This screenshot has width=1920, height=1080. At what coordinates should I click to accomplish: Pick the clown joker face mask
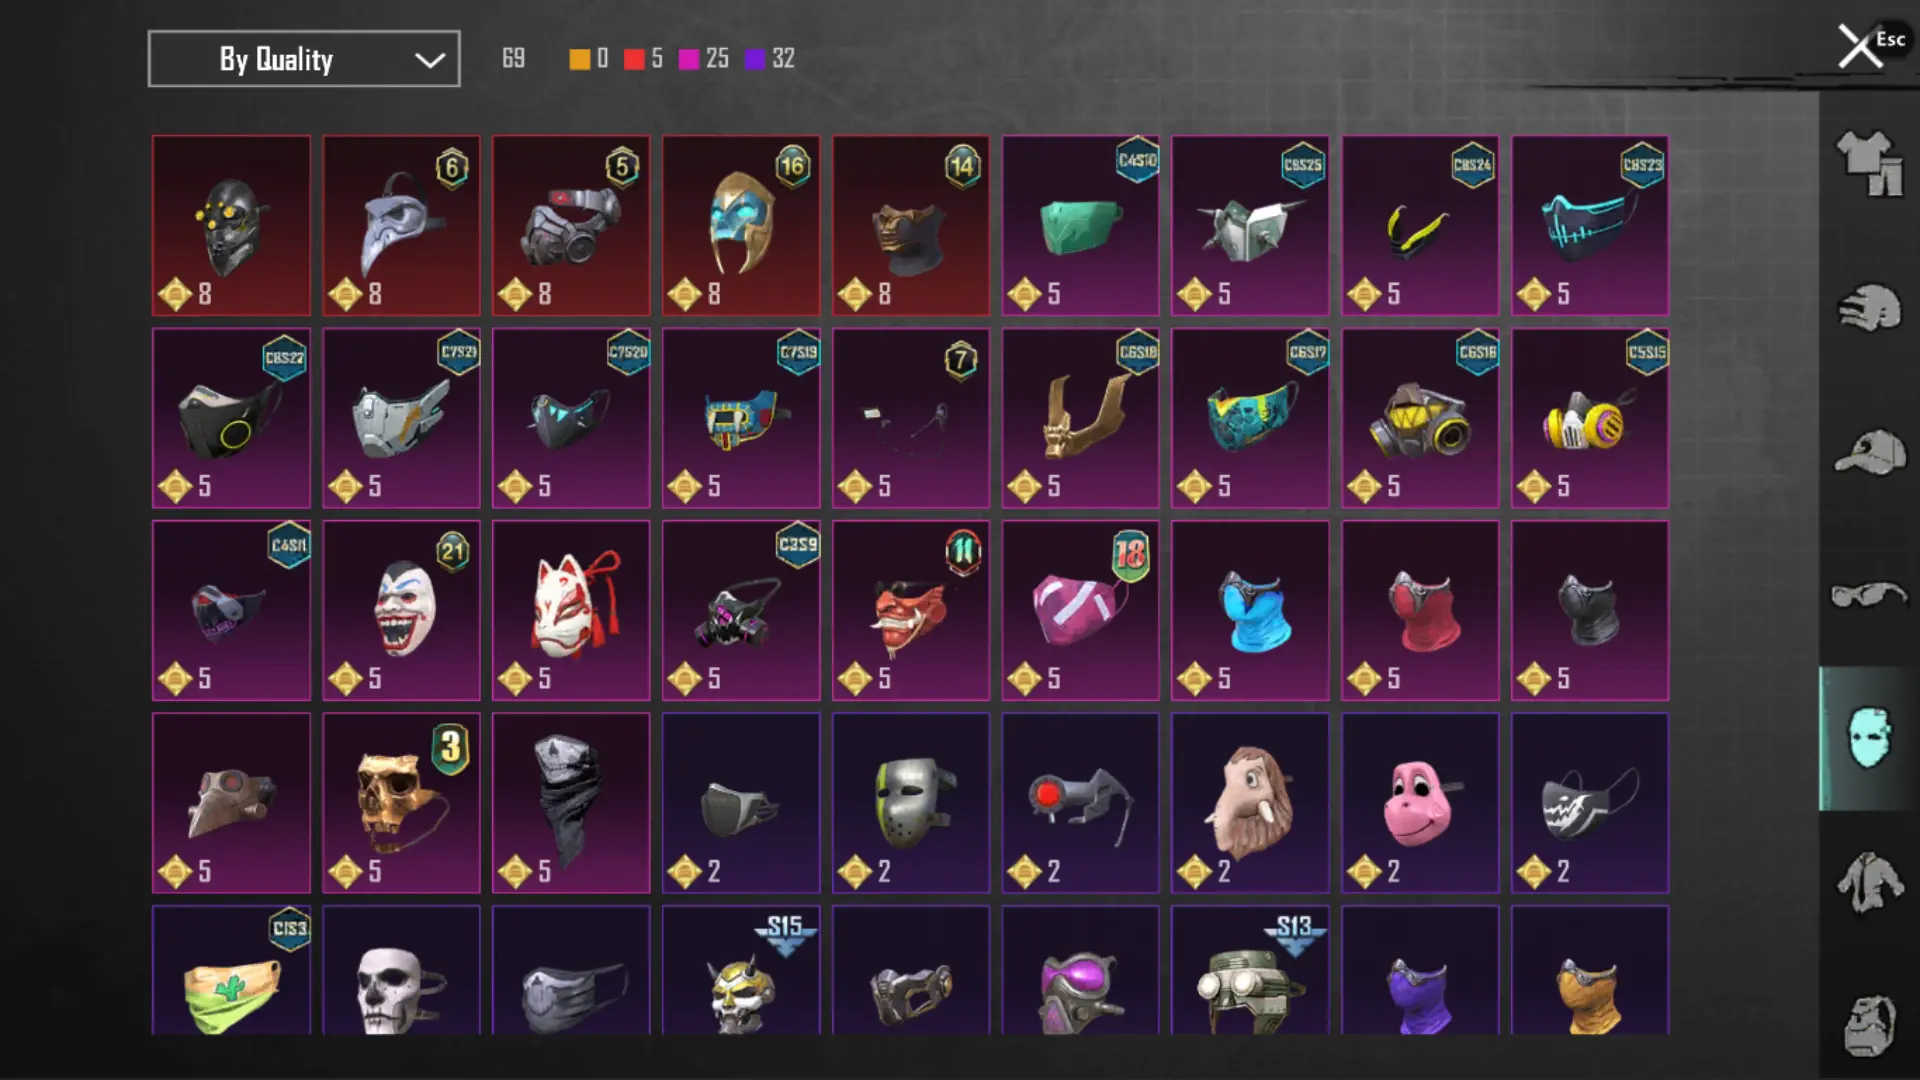(x=401, y=610)
